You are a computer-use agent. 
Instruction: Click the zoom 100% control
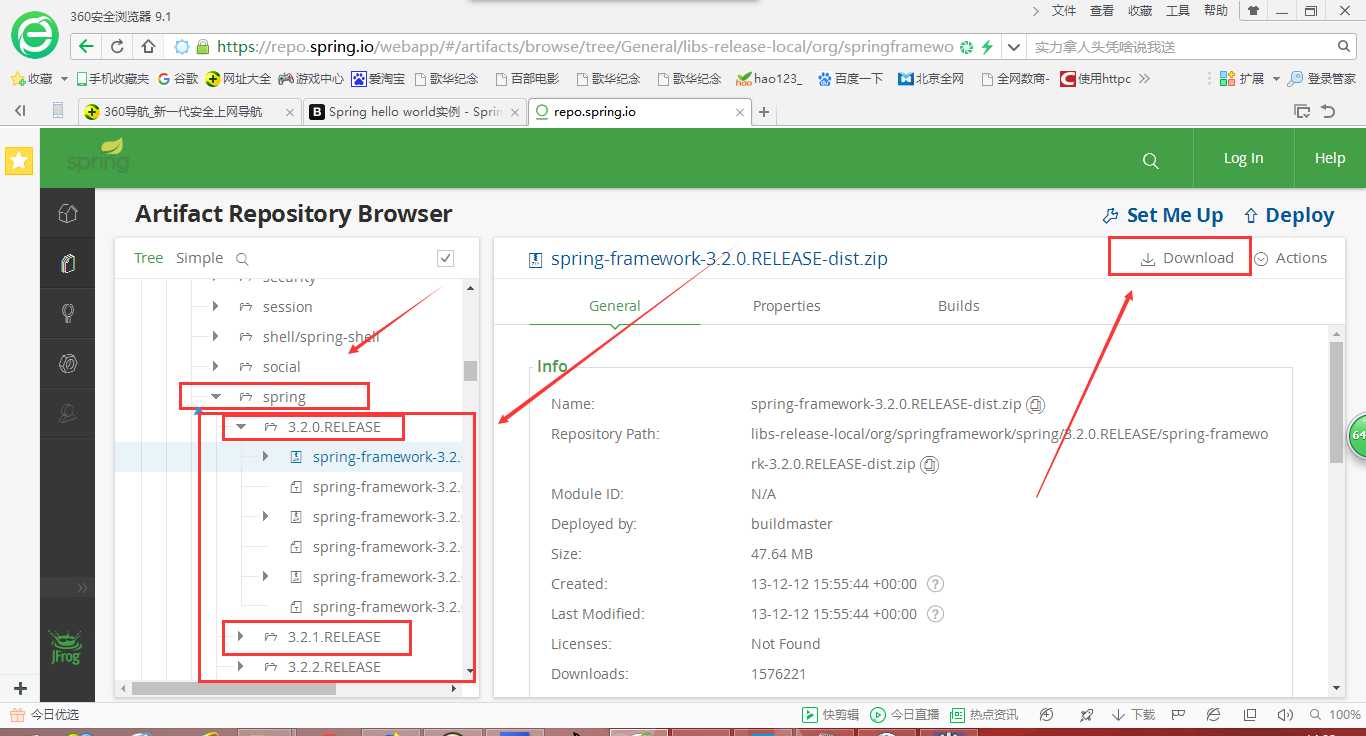pyautogui.click(x=1335, y=714)
